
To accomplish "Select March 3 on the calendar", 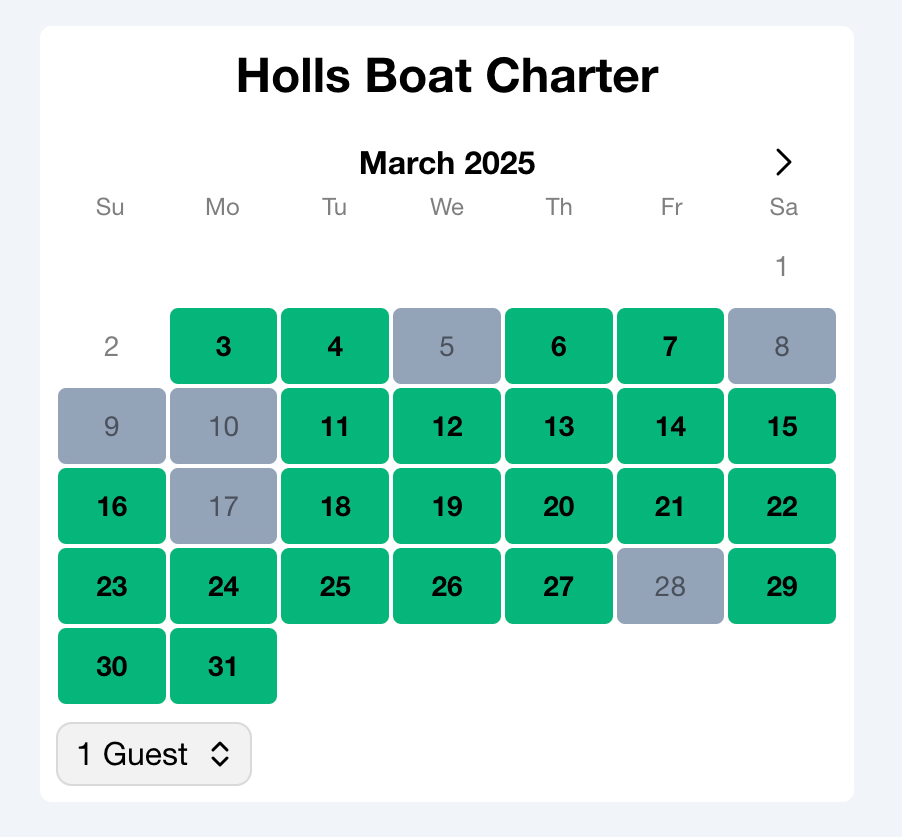I will click(223, 346).
